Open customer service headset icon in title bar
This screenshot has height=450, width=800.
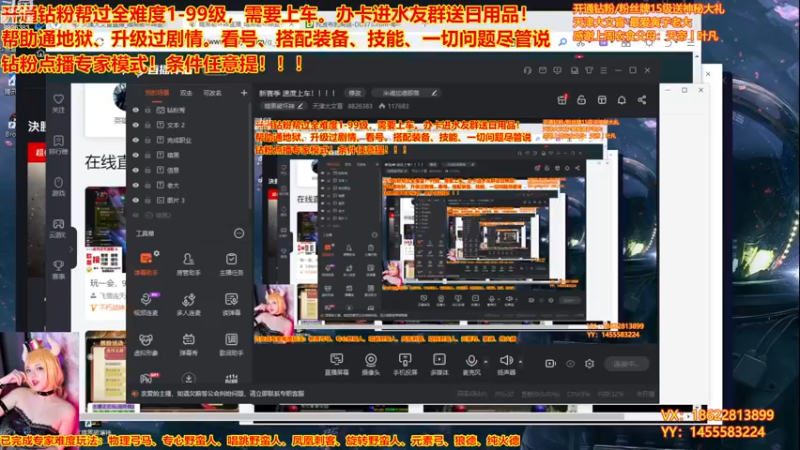click(x=528, y=70)
